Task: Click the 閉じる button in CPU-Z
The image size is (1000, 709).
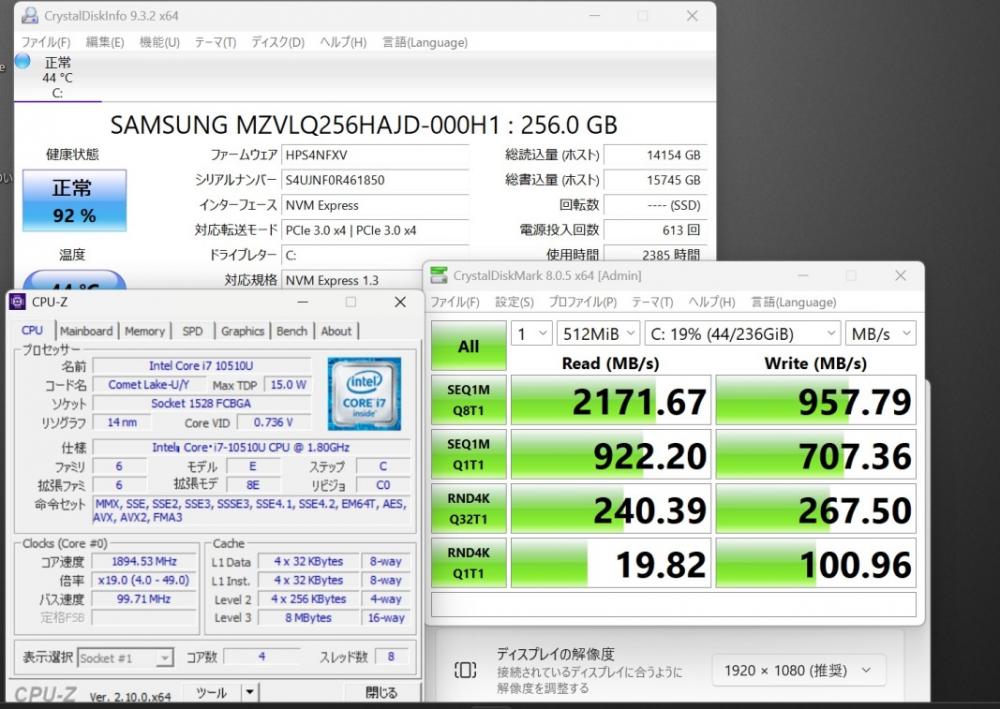Action: pos(381,692)
